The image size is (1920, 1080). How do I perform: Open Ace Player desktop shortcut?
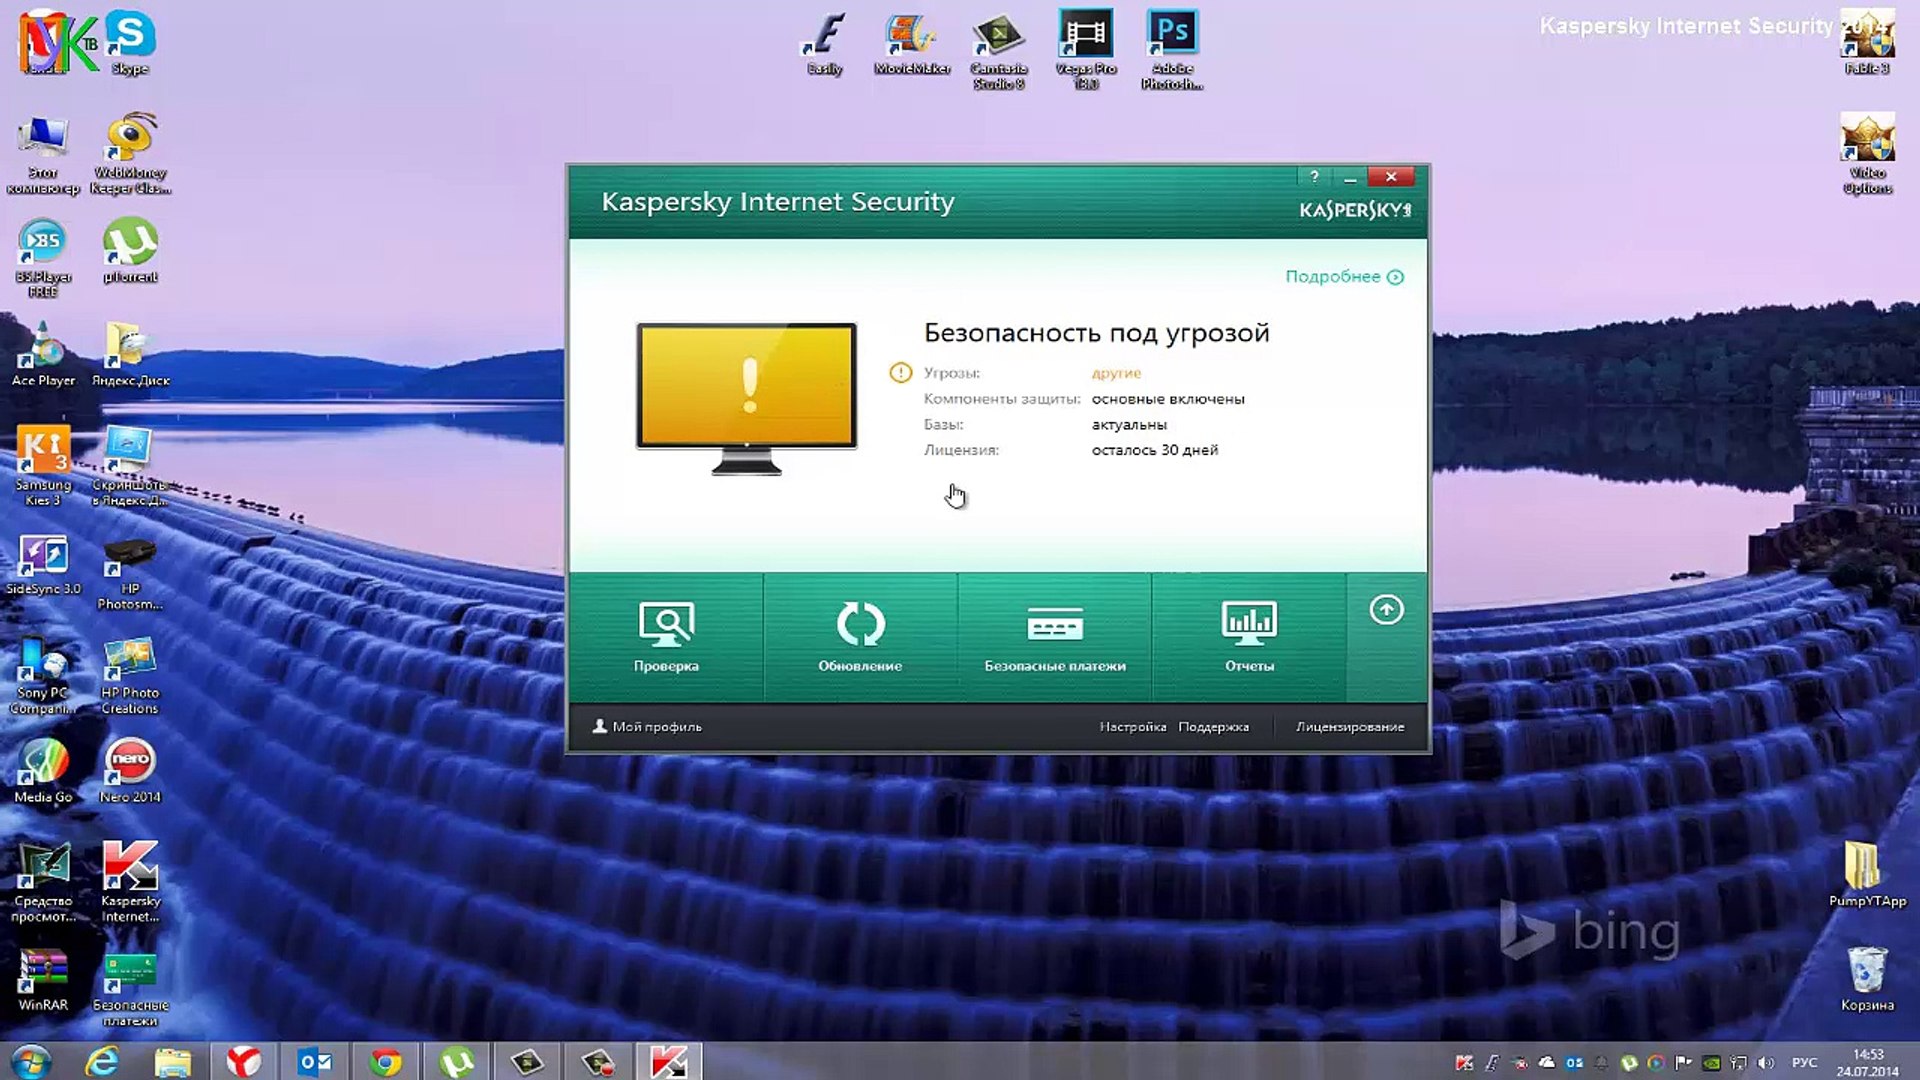[x=43, y=355]
